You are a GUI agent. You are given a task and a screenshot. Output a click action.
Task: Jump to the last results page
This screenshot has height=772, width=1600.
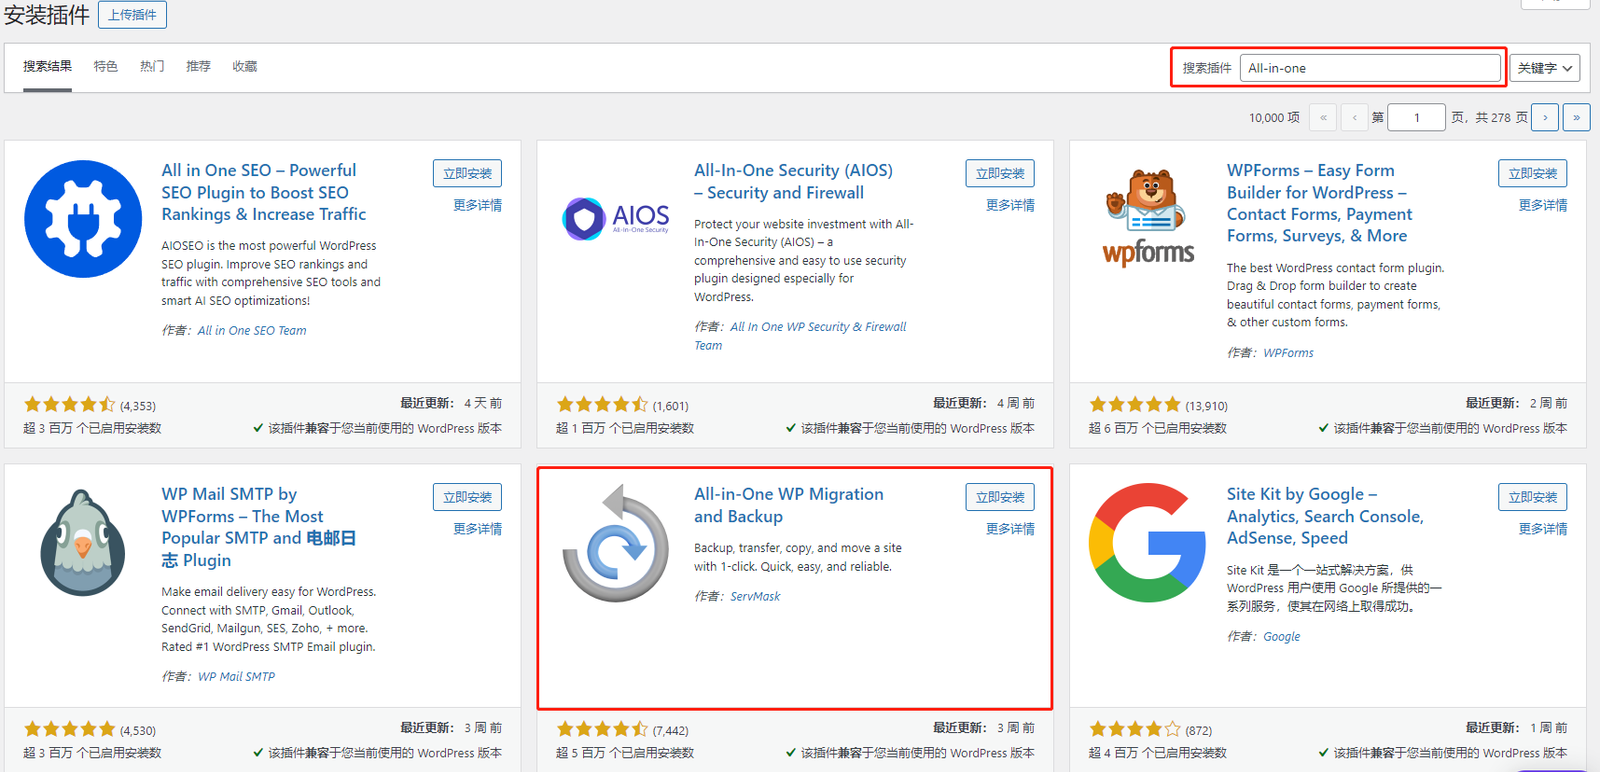point(1576,117)
